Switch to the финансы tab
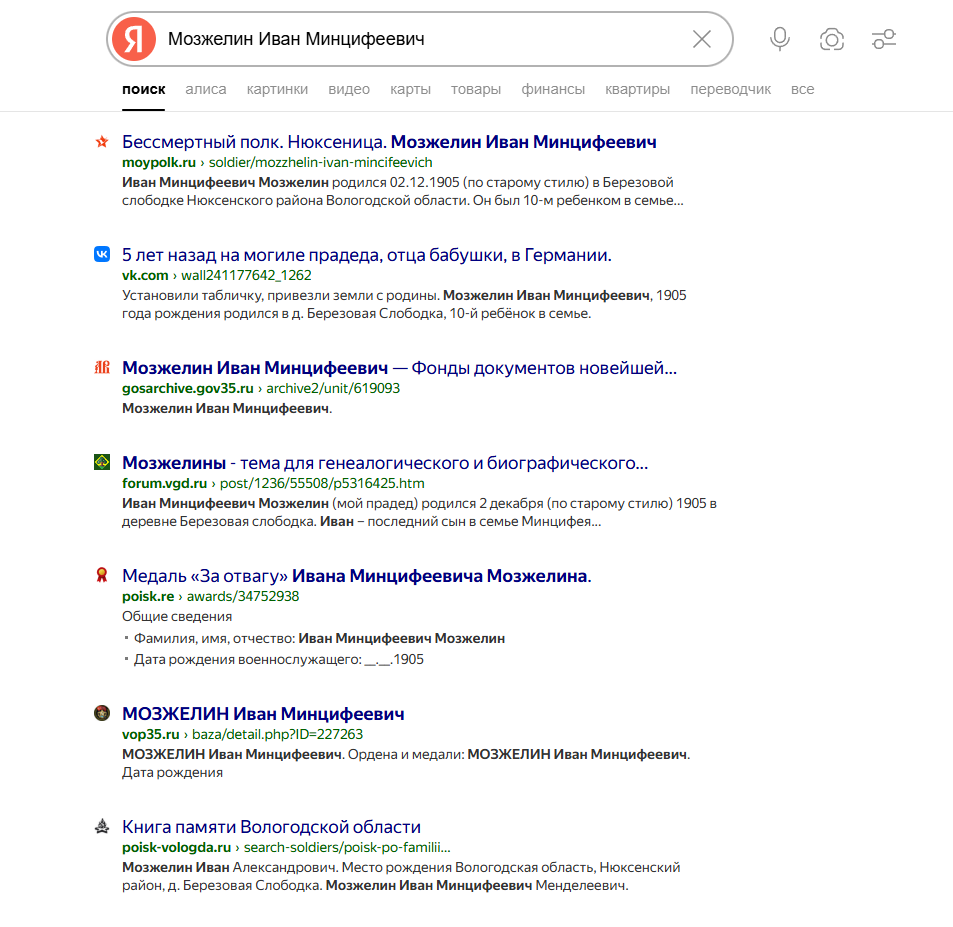953x927 pixels. 553,89
